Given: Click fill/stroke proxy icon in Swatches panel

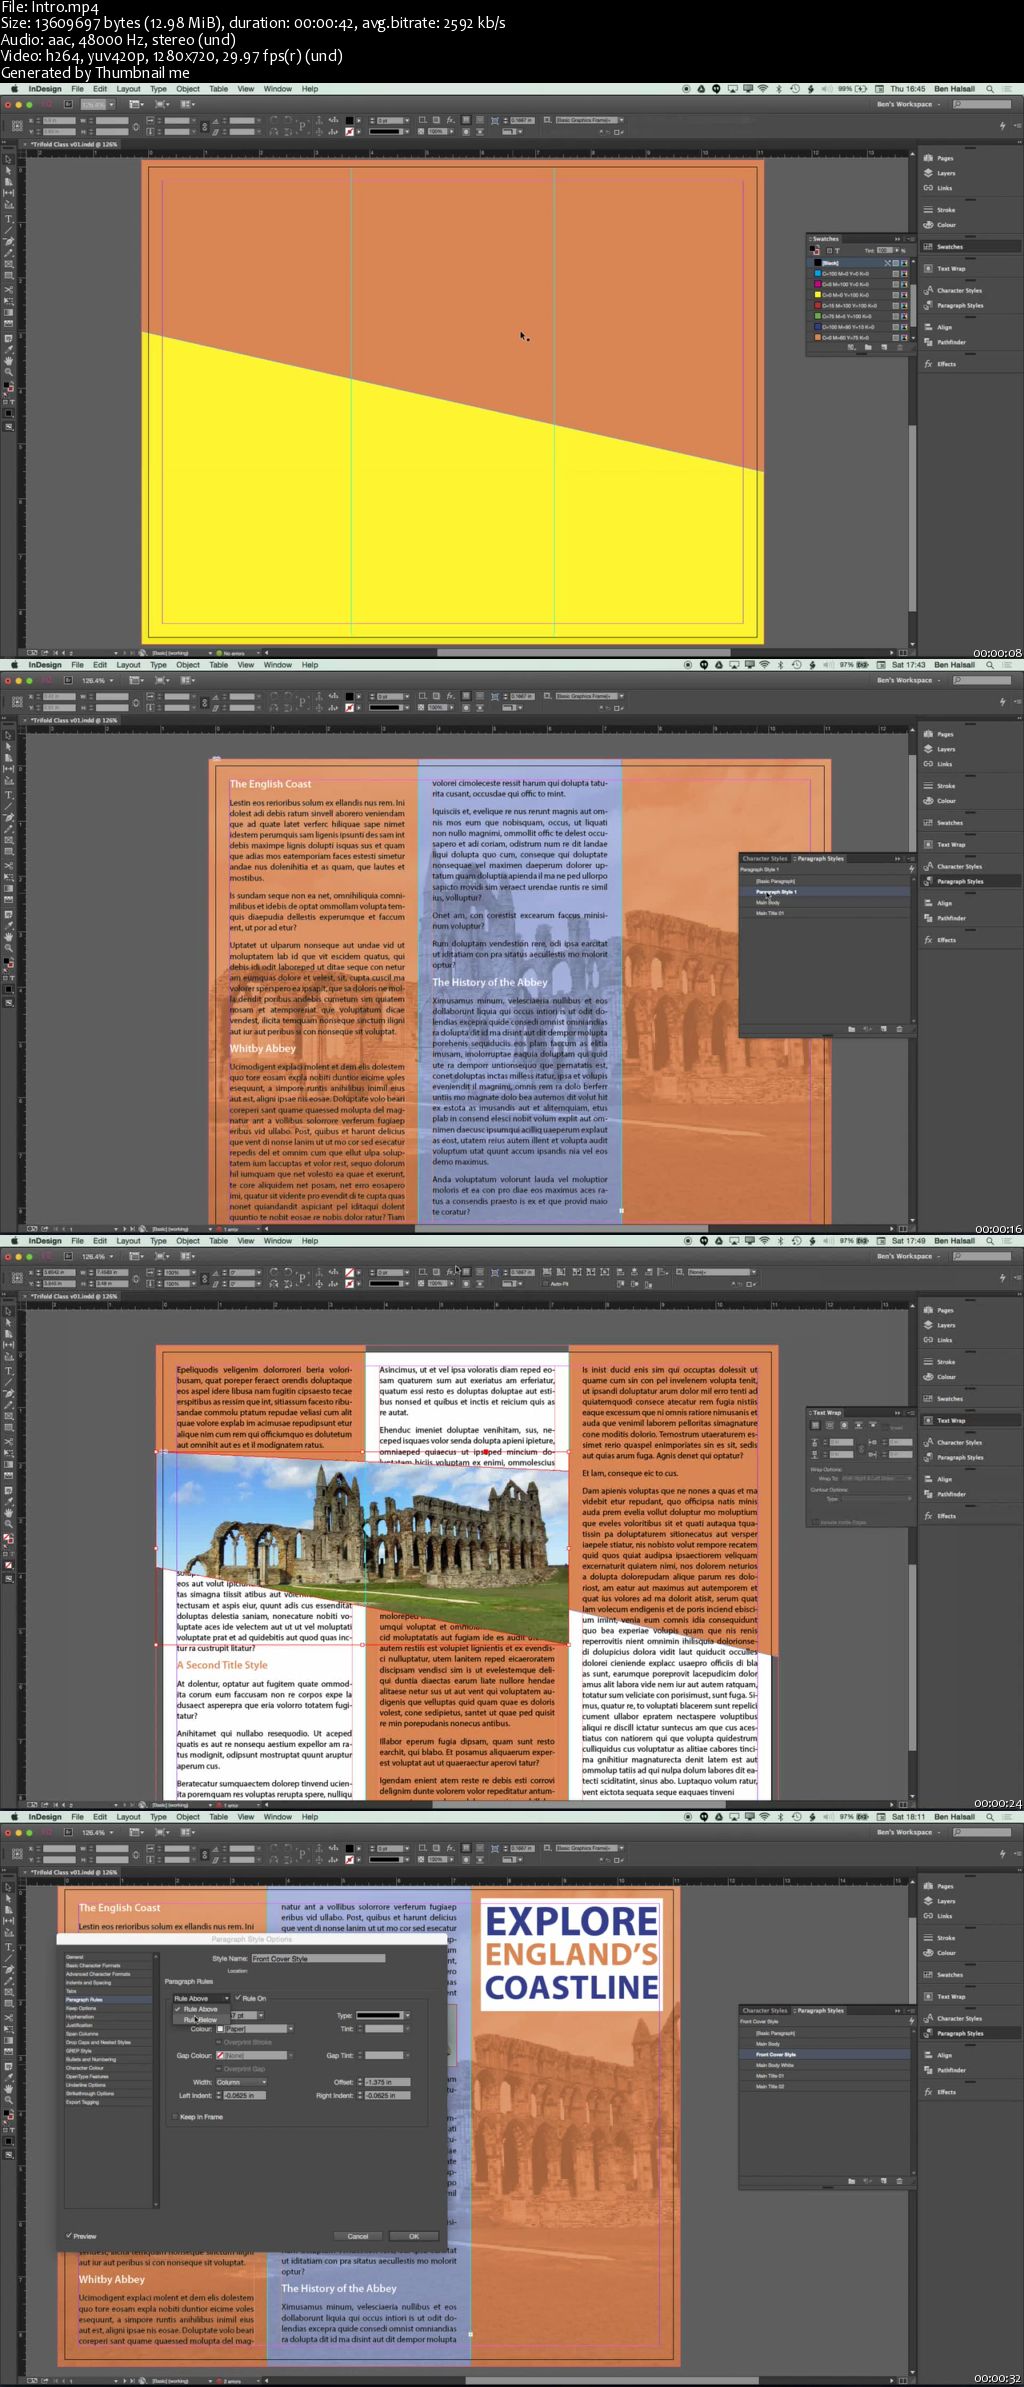Looking at the screenshot, I should click(815, 250).
